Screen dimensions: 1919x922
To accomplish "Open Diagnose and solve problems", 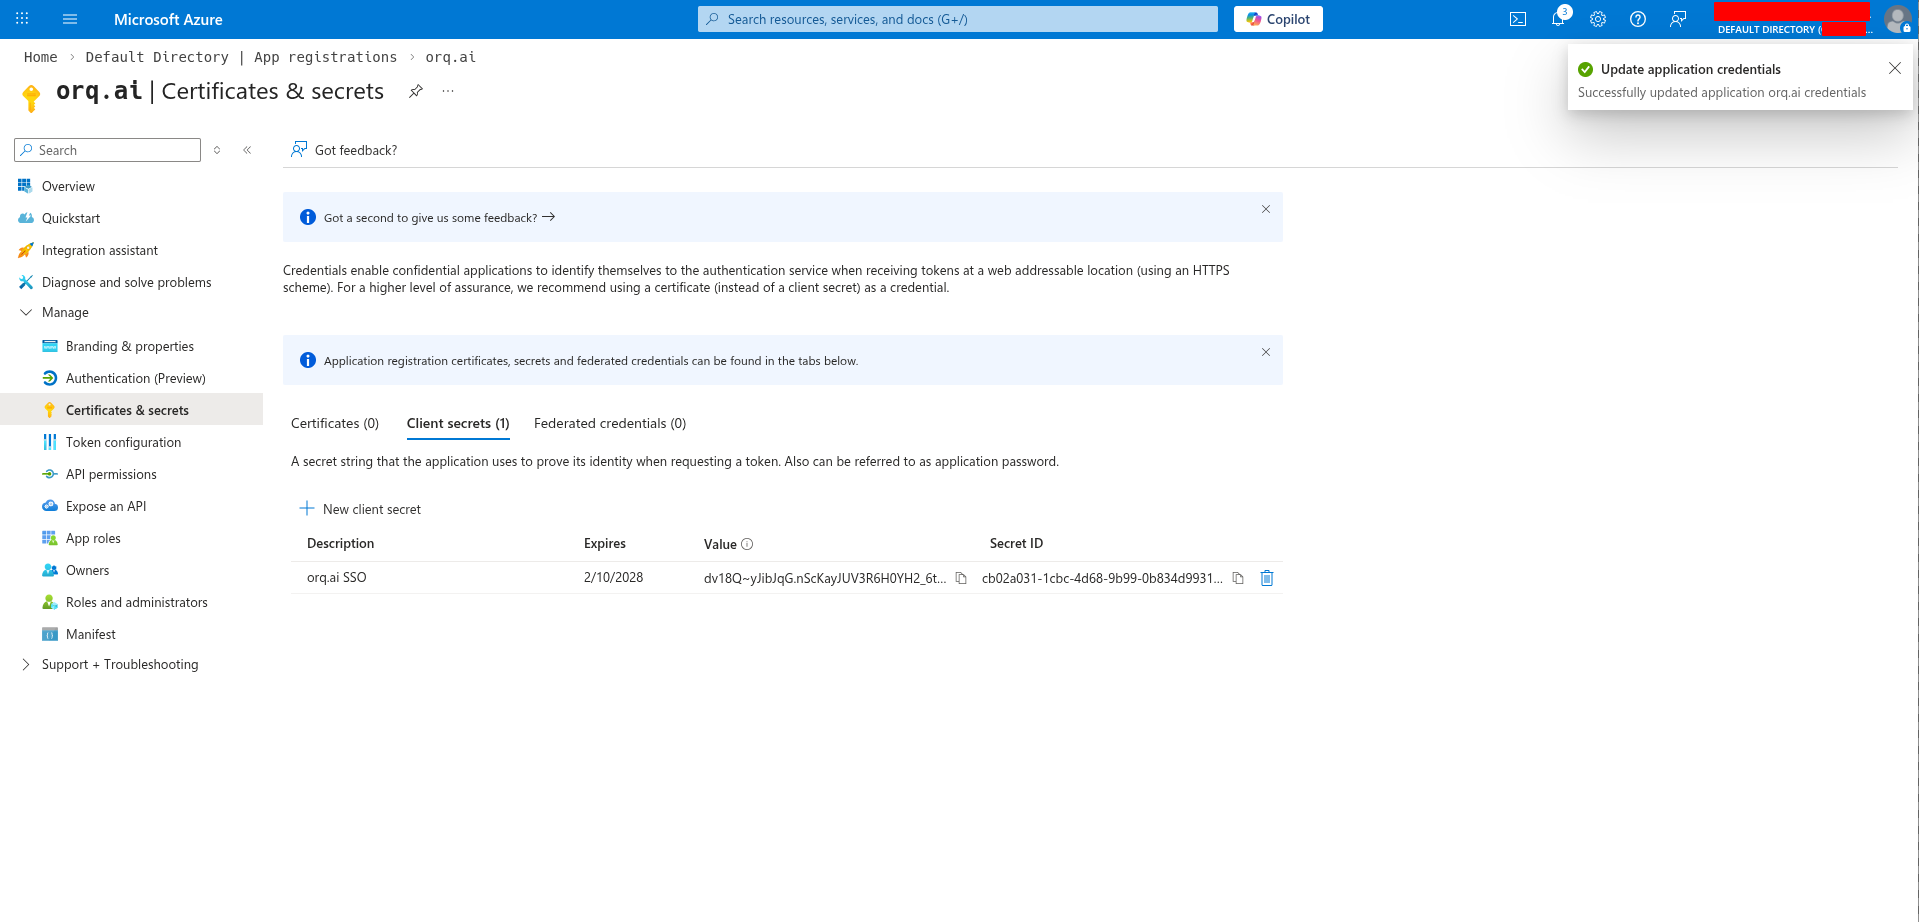I will [127, 282].
